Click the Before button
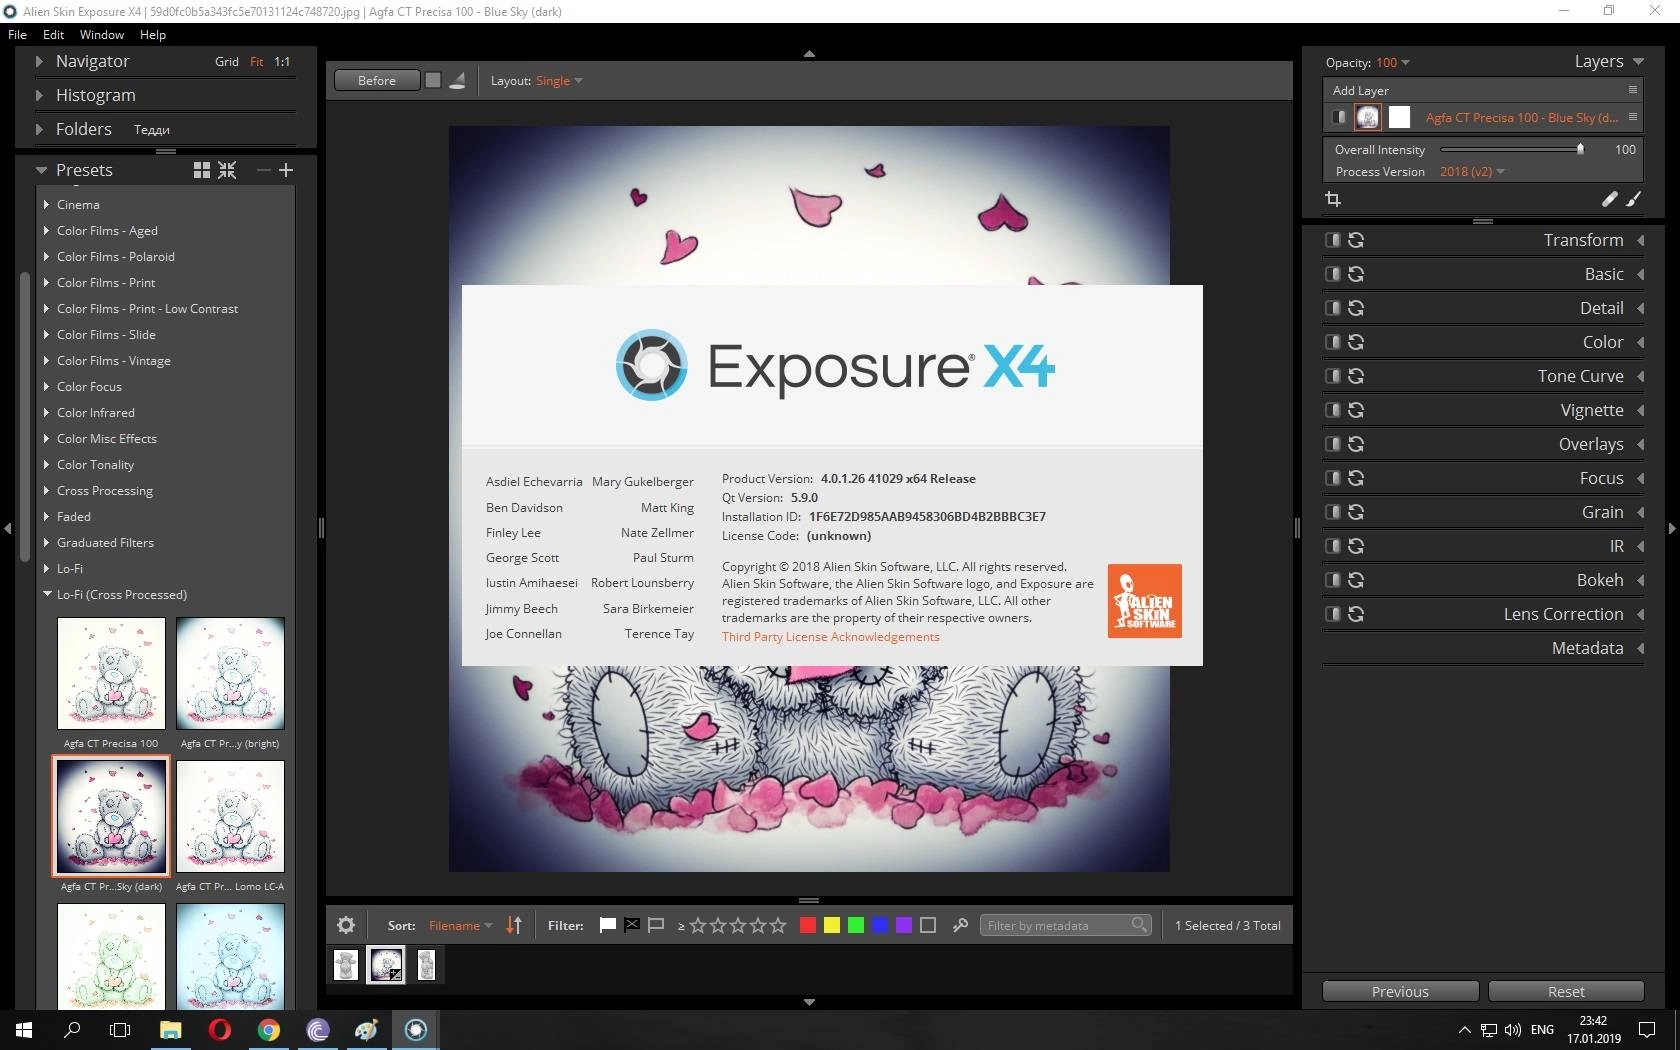This screenshot has width=1680, height=1050. [x=377, y=81]
